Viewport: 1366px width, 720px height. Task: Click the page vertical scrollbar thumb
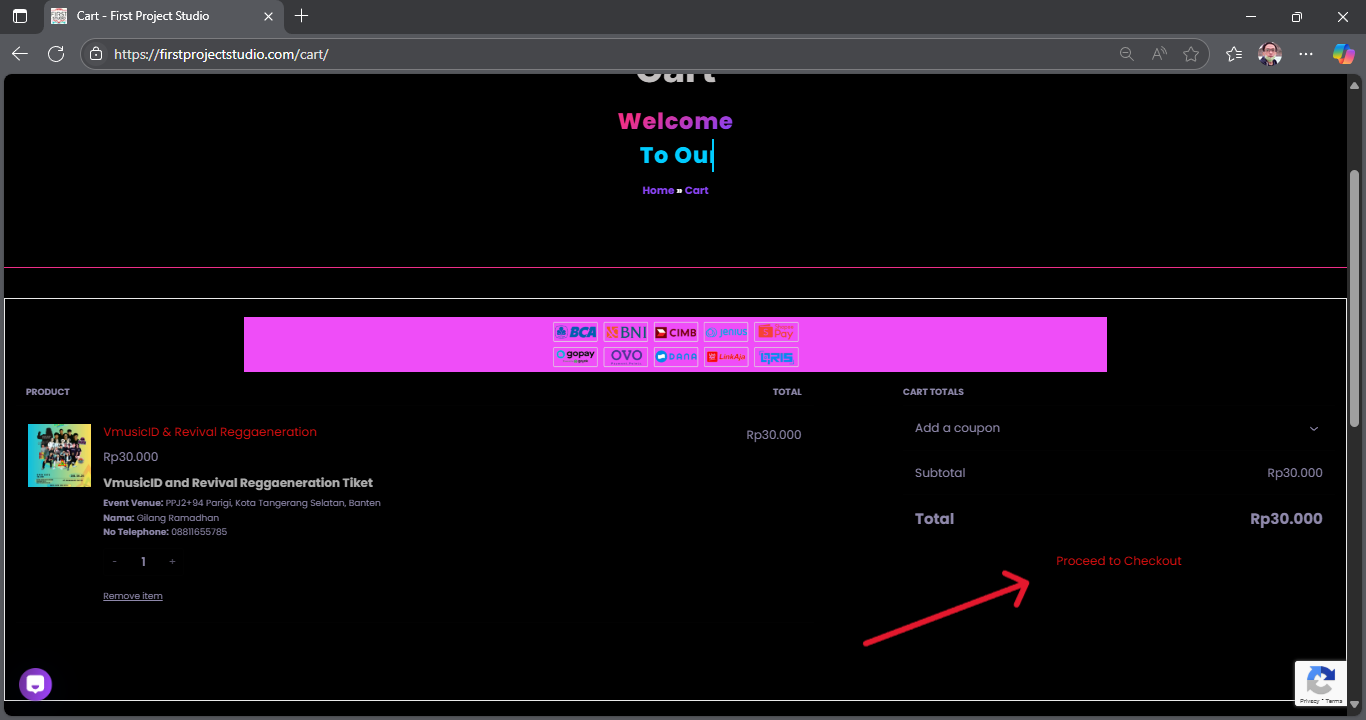click(x=1355, y=298)
